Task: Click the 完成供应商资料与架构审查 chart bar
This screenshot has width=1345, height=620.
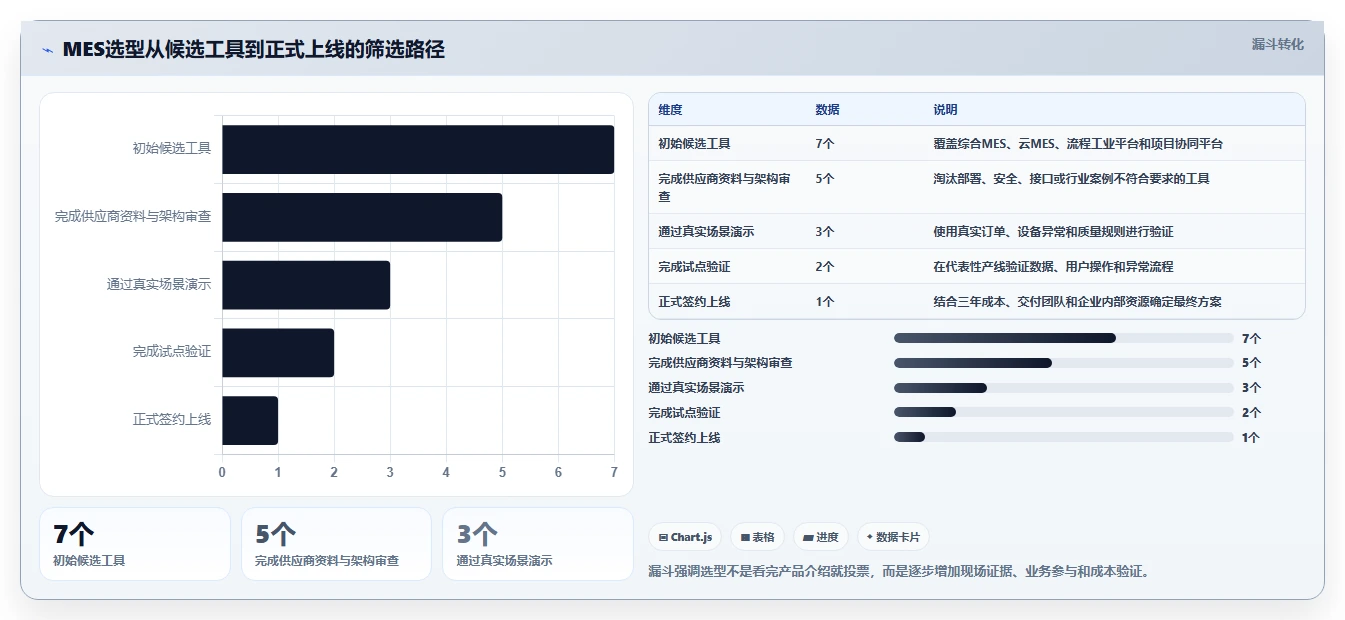Action: [x=362, y=217]
